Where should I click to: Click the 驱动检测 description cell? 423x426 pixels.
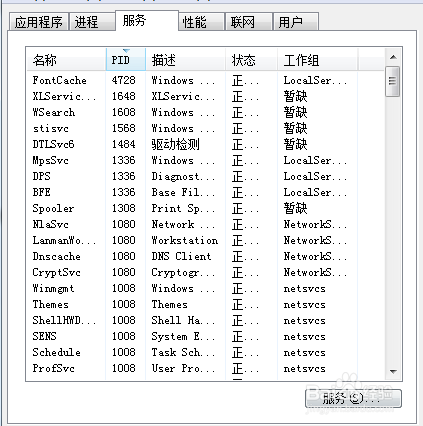point(175,144)
